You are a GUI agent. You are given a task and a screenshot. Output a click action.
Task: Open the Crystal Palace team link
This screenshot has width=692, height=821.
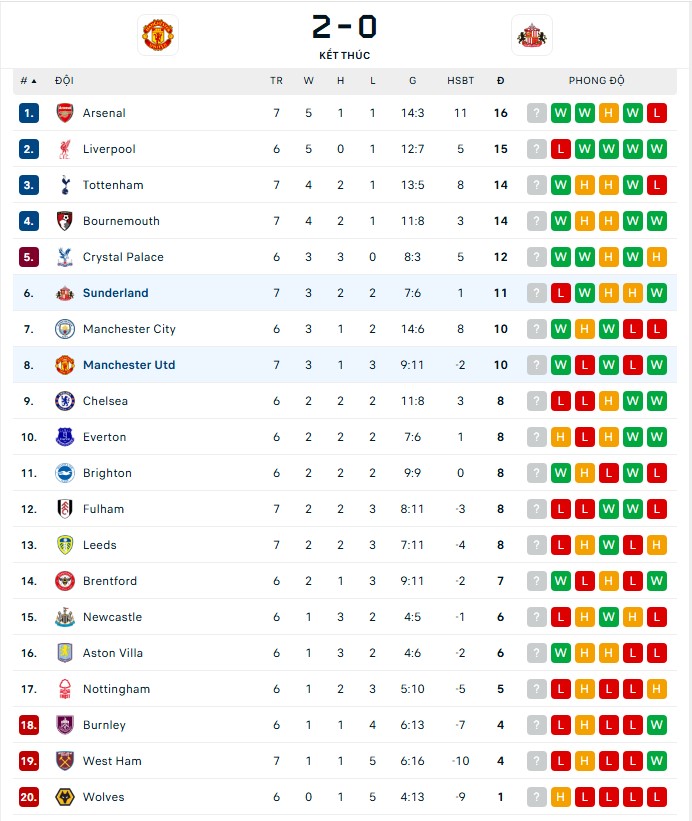(x=123, y=257)
